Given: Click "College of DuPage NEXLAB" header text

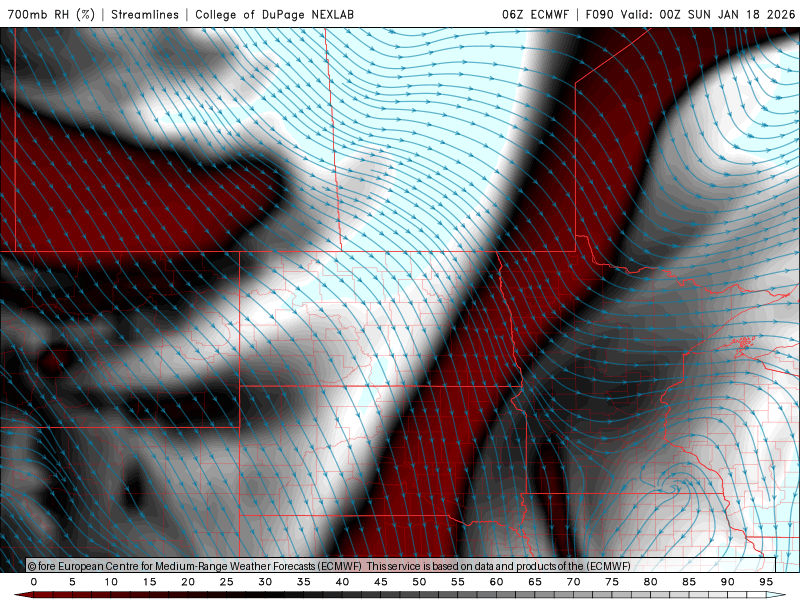Looking at the screenshot, I should pos(274,14).
